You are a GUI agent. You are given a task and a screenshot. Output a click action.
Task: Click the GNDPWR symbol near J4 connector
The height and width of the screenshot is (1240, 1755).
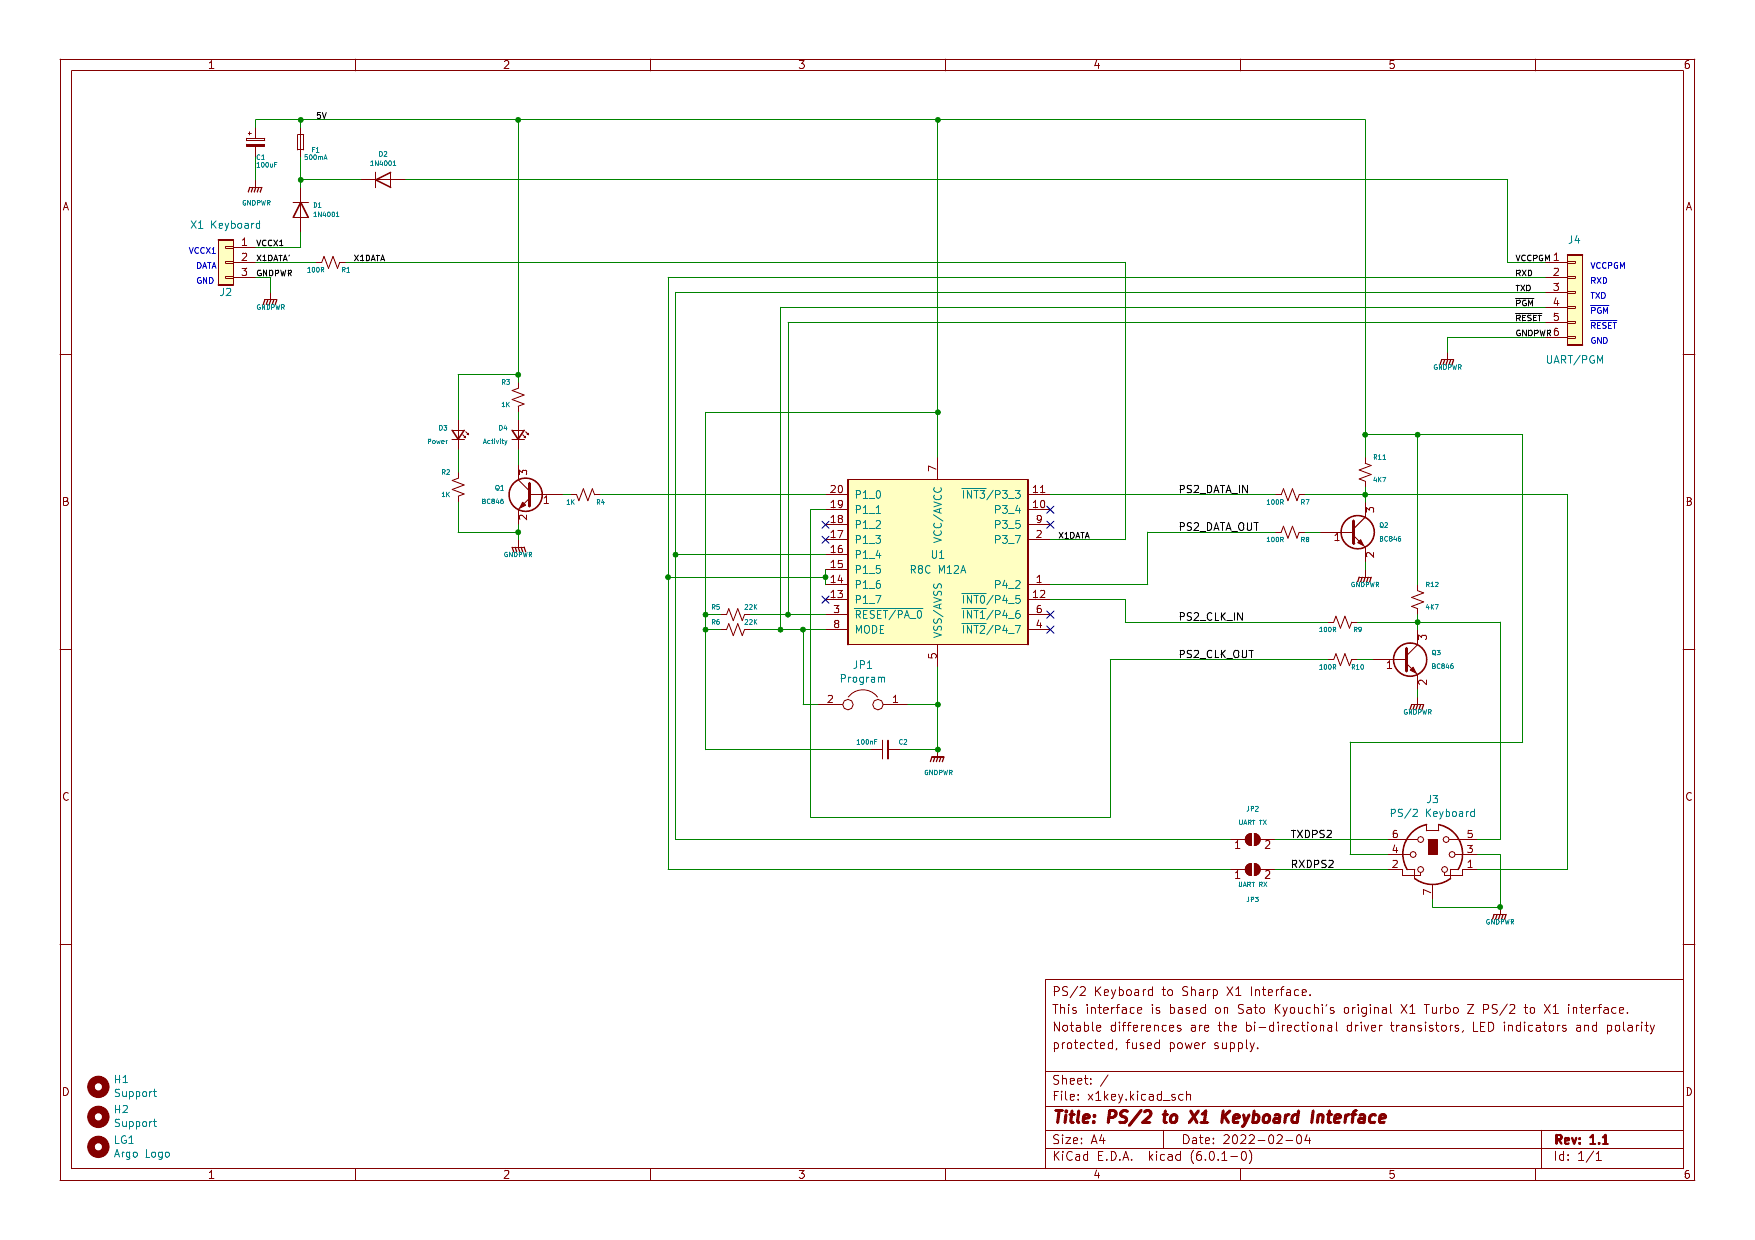point(1447,364)
